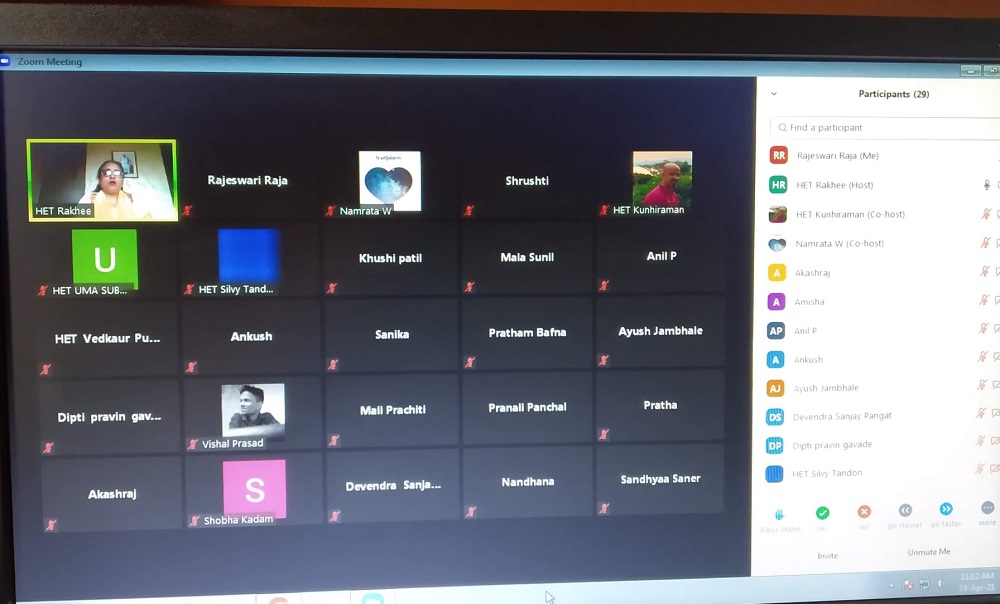This screenshot has height=604, width=1000.
Task: Select the go slower icon
Action: (905, 511)
